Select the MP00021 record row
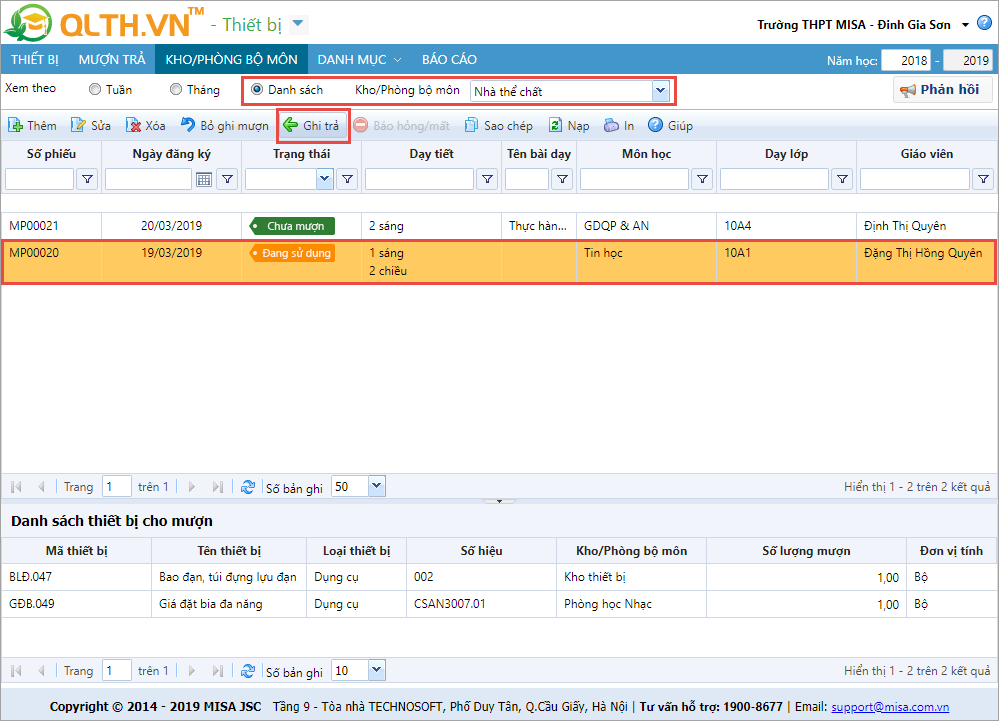 (499, 226)
